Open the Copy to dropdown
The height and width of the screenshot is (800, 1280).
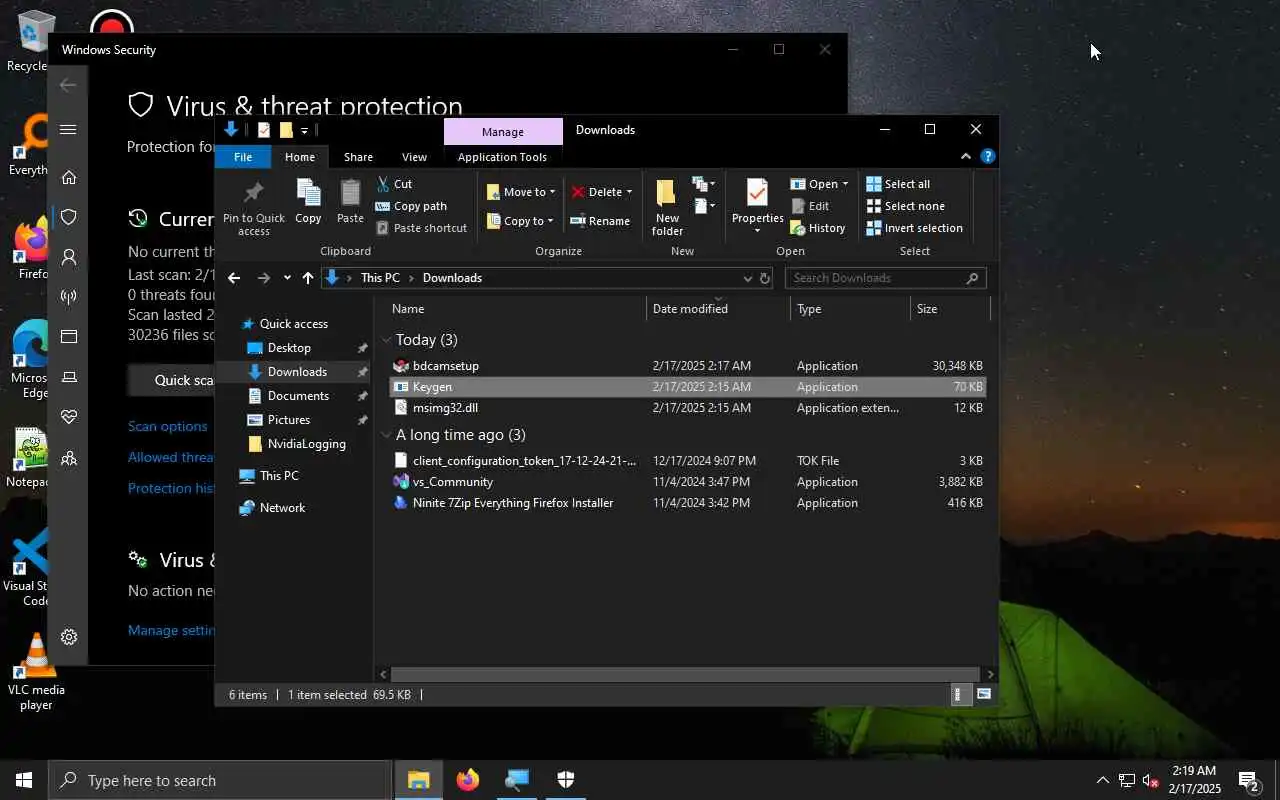(x=520, y=221)
